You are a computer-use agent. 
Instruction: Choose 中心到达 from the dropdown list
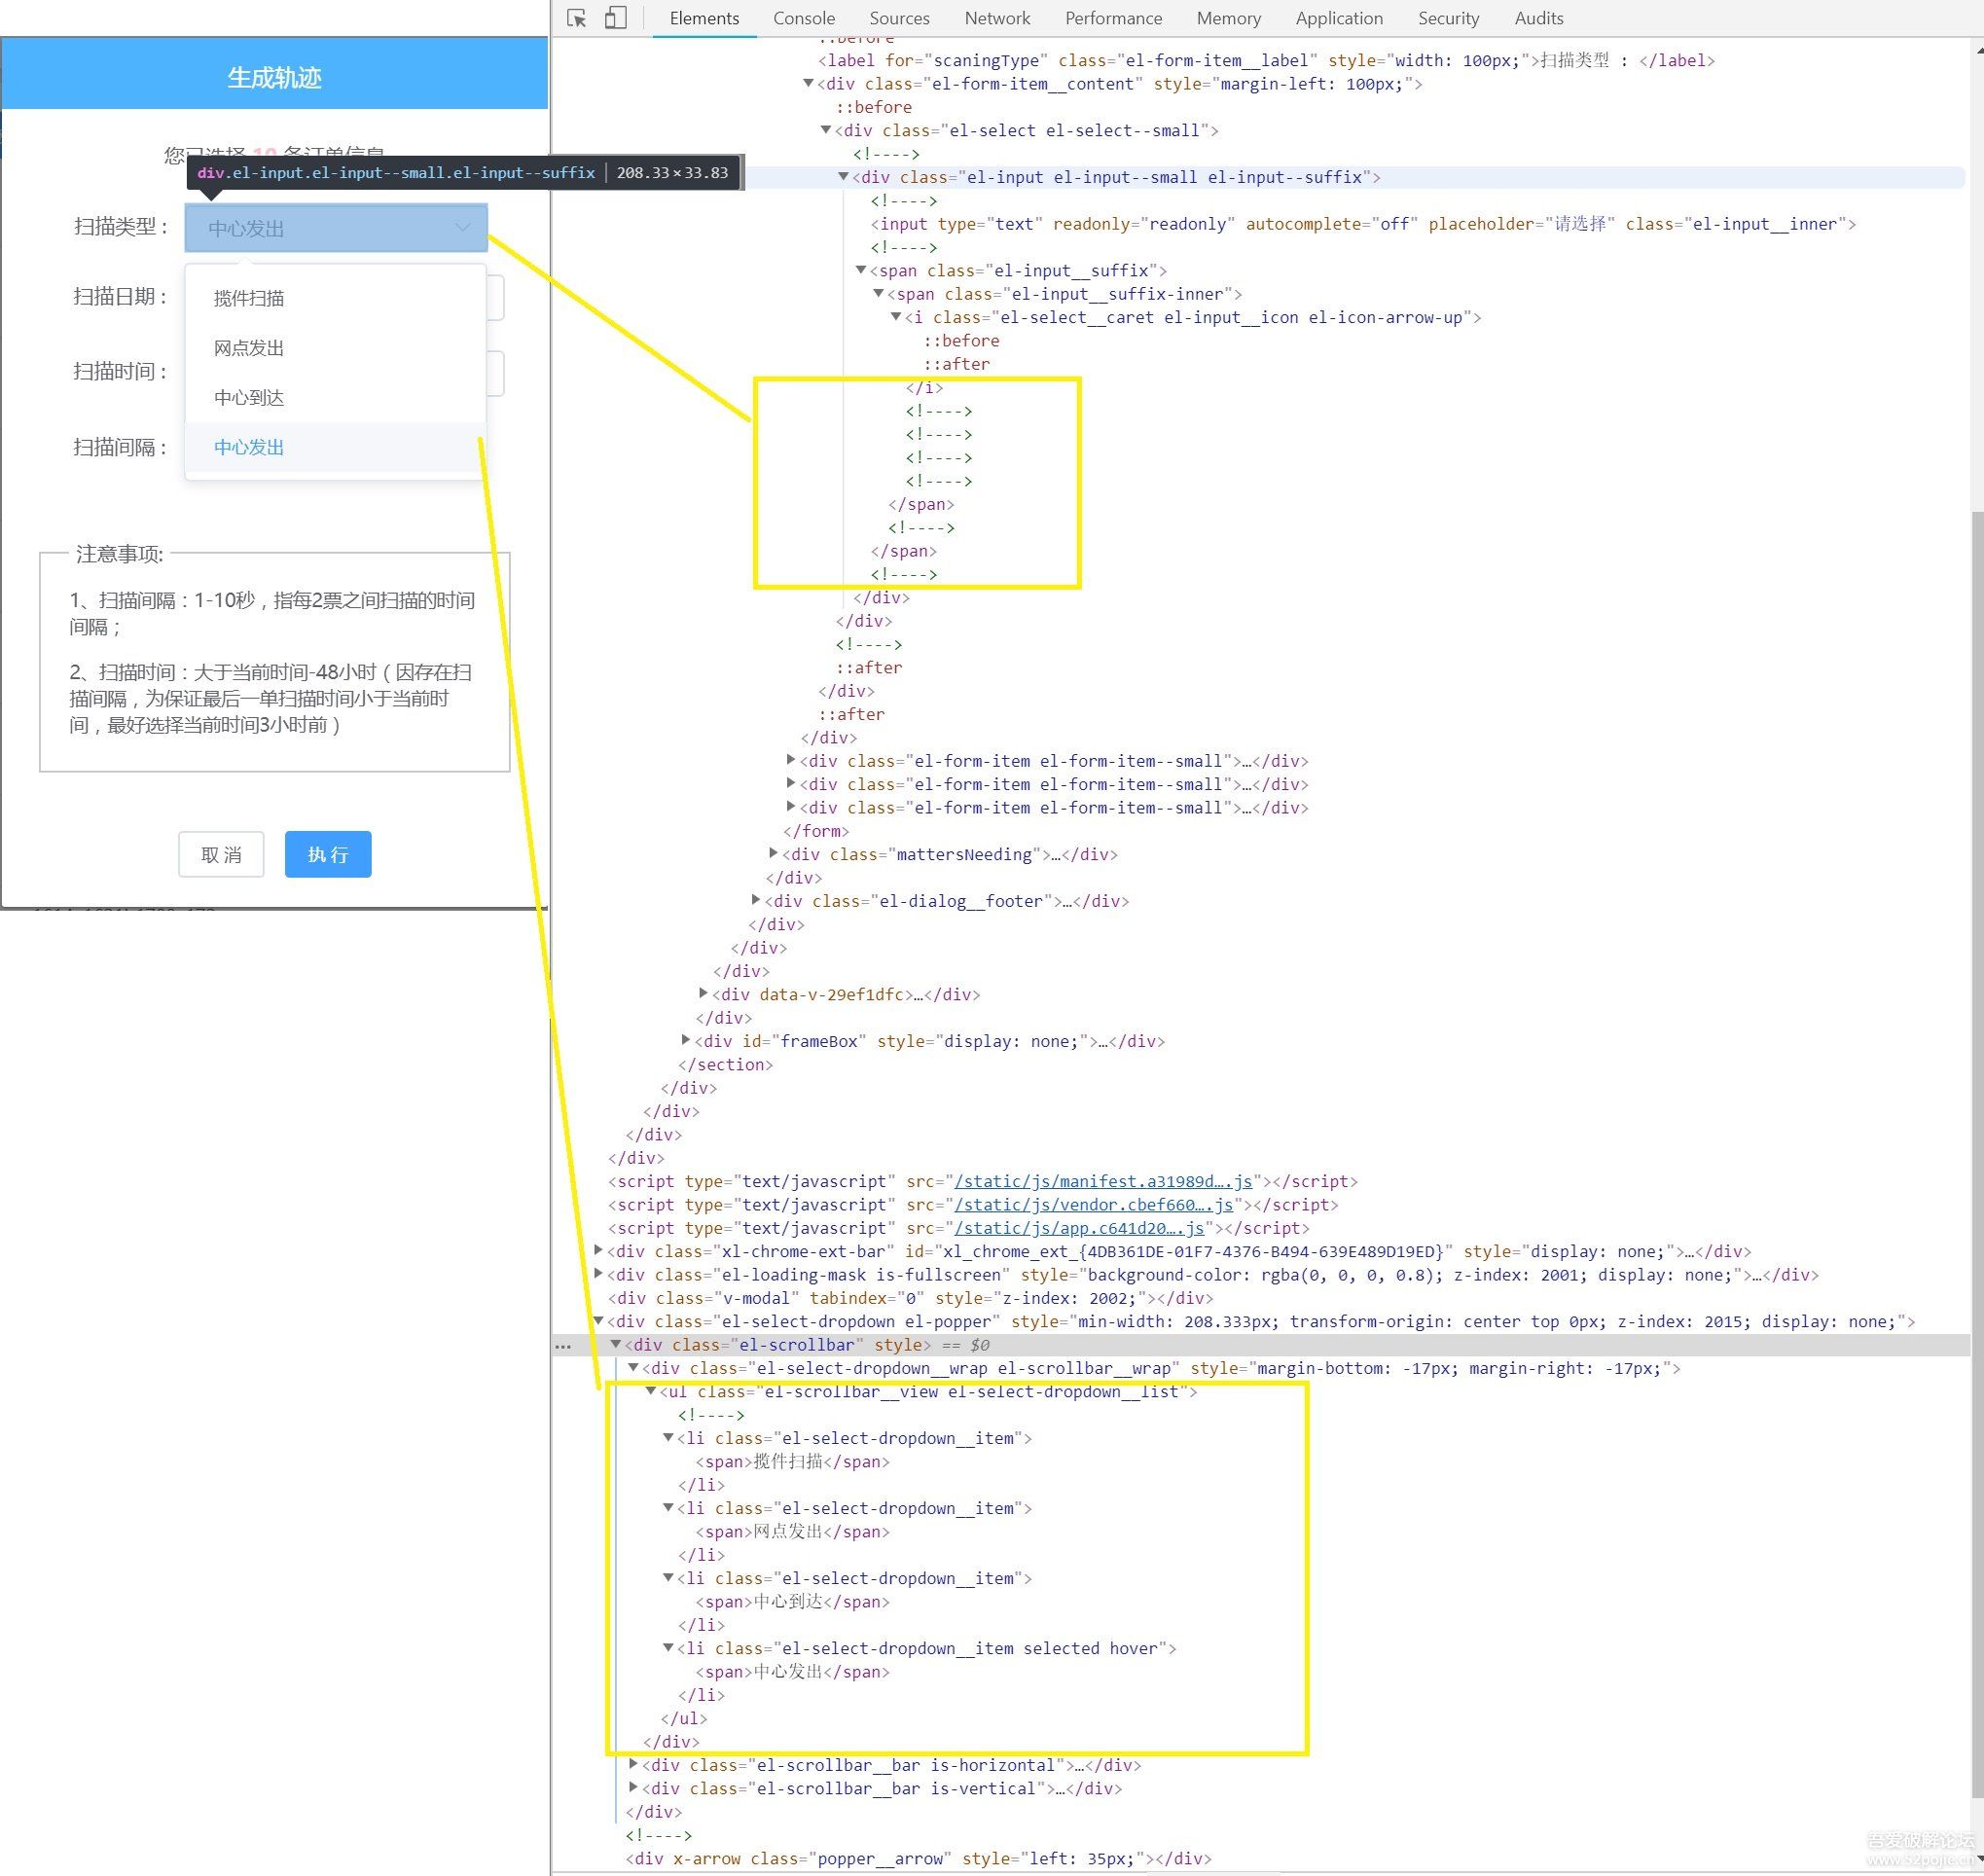[335, 398]
